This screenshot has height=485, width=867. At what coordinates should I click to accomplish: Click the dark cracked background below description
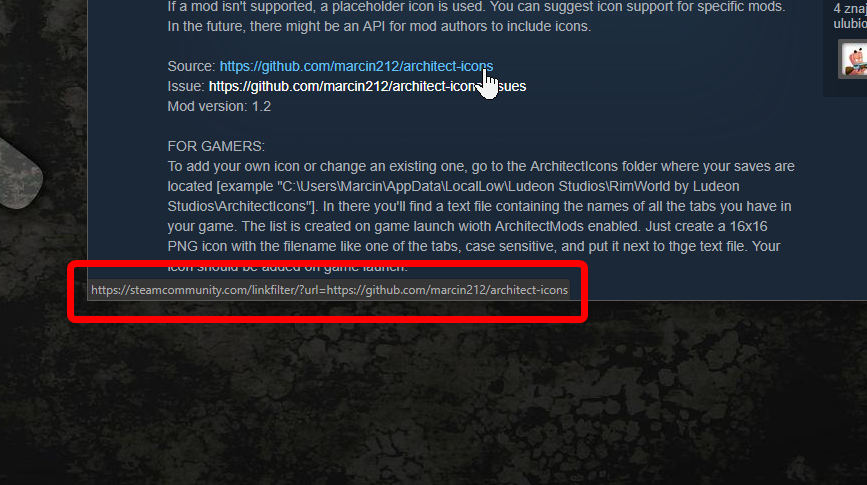pyautogui.click(x=434, y=398)
